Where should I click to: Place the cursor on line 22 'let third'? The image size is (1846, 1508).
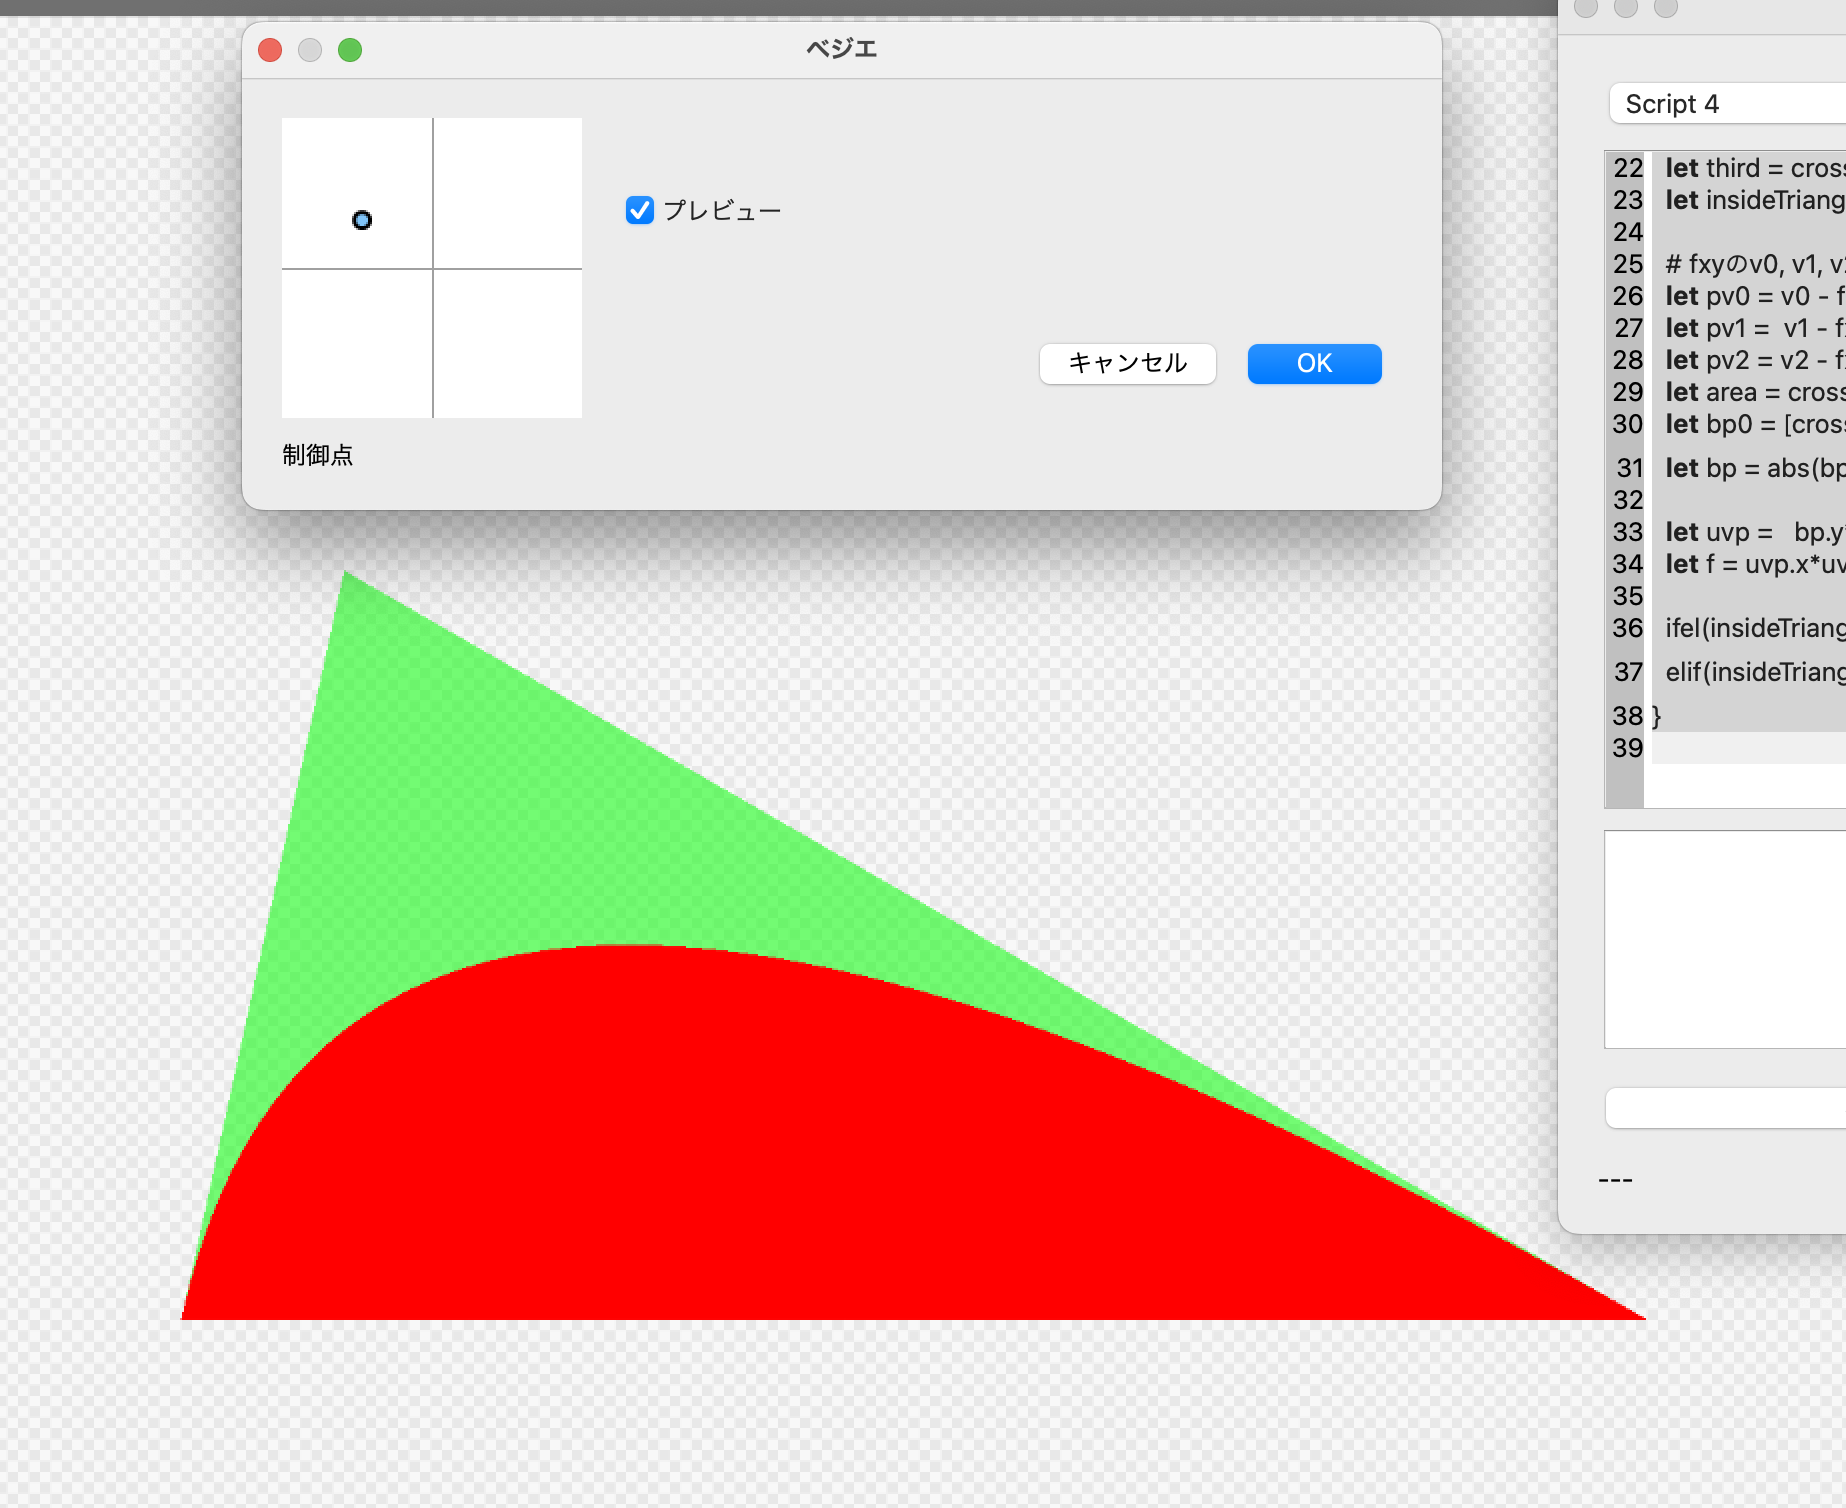pos(1750,168)
